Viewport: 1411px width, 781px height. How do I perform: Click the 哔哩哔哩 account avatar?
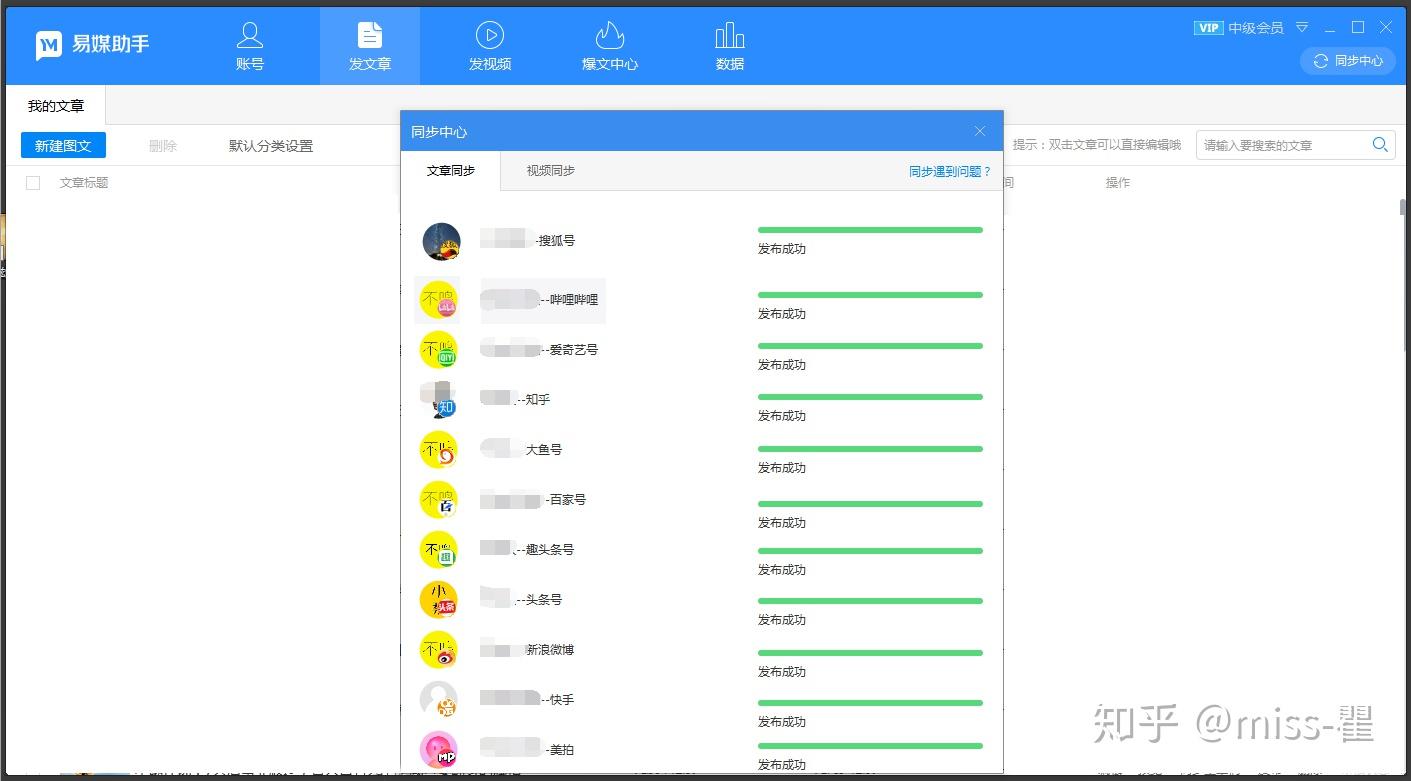438,300
